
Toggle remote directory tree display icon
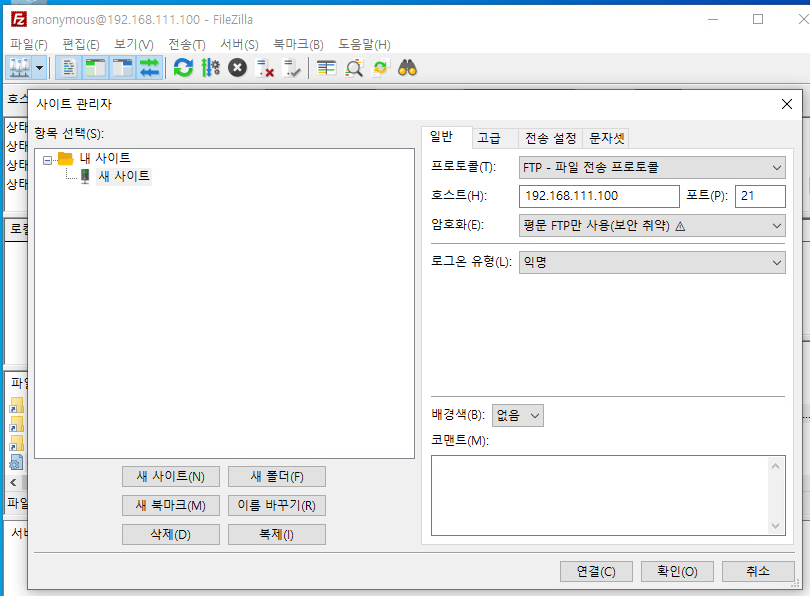(x=122, y=68)
